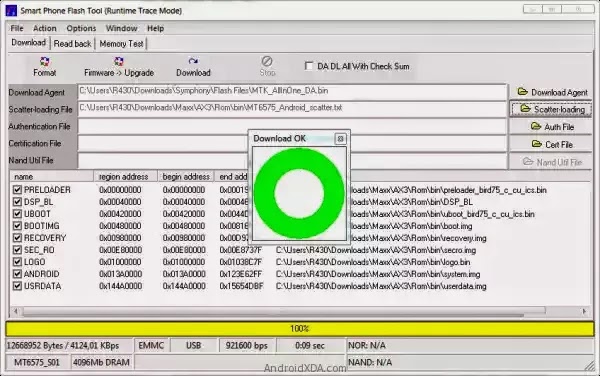This screenshot has width=600, height=376.
Task: Click the 4096Mb DRAM status cell
Action: click(101, 362)
